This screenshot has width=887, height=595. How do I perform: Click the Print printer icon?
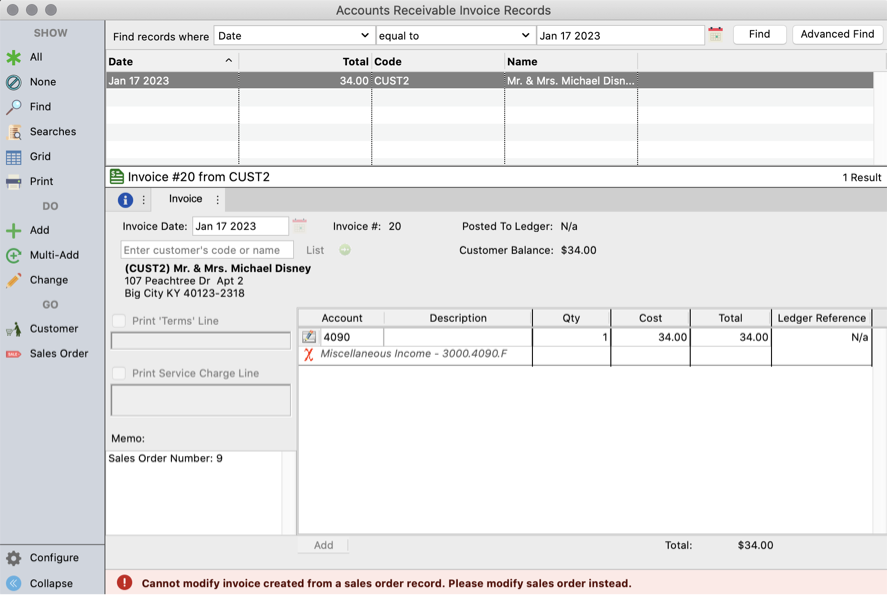[14, 182]
